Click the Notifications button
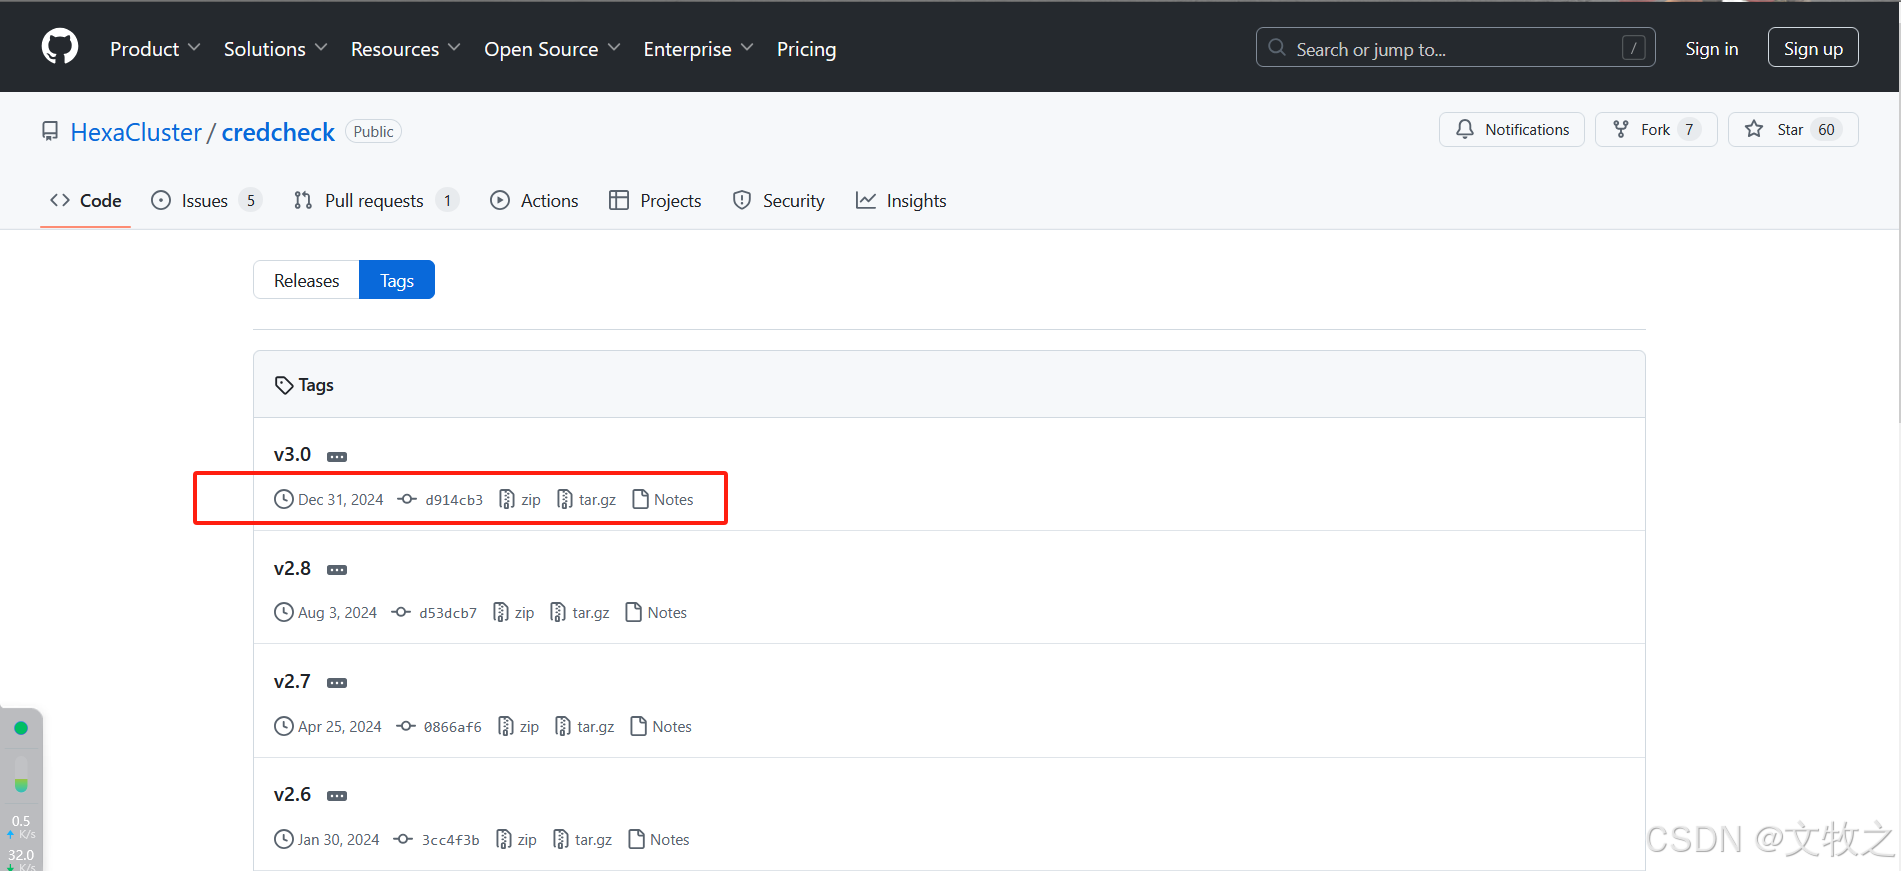The width and height of the screenshot is (1901, 871). coord(1512,130)
